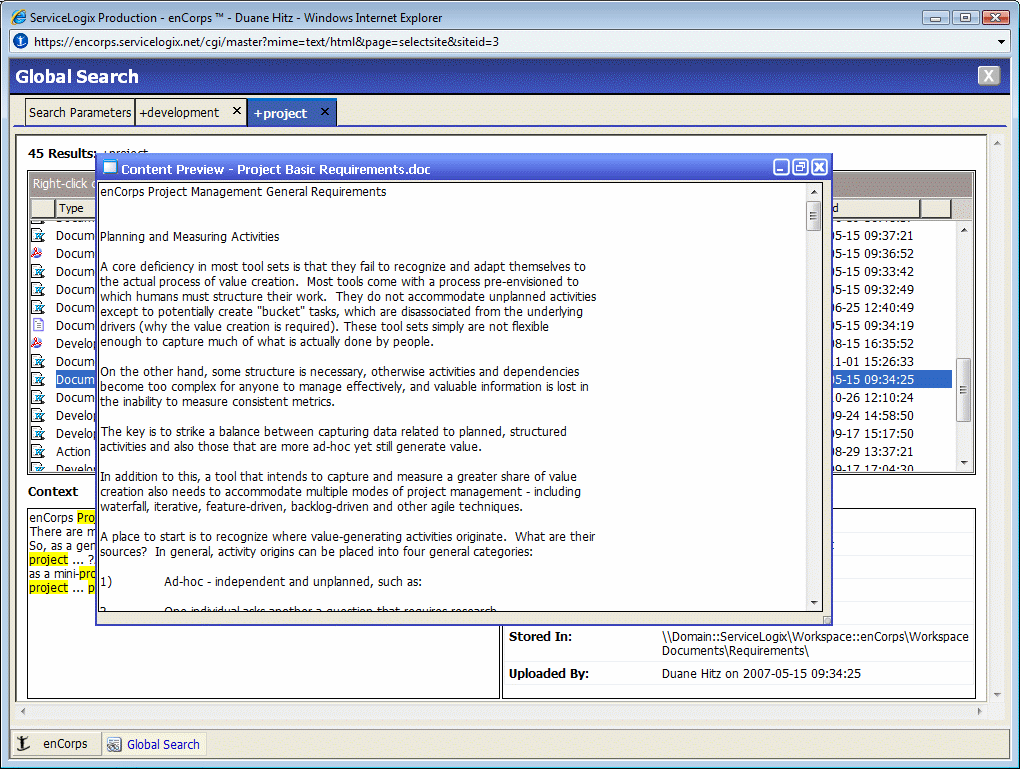Click the security info icon beside the URL
This screenshot has height=769, width=1020.
click(x=21, y=41)
